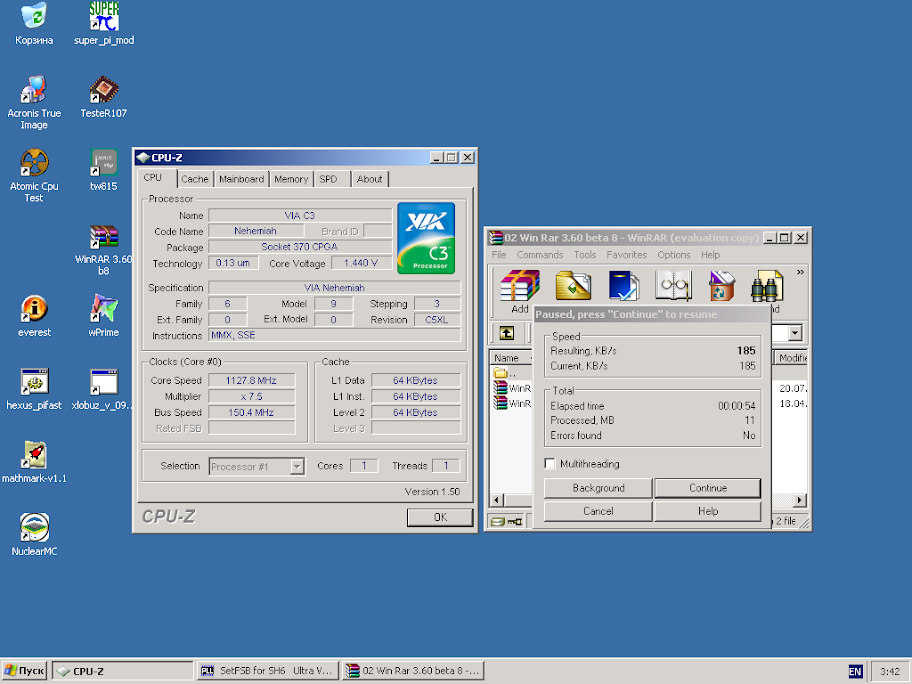
Task: Select the TesteR107 desktop icon
Action: (104, 97)
